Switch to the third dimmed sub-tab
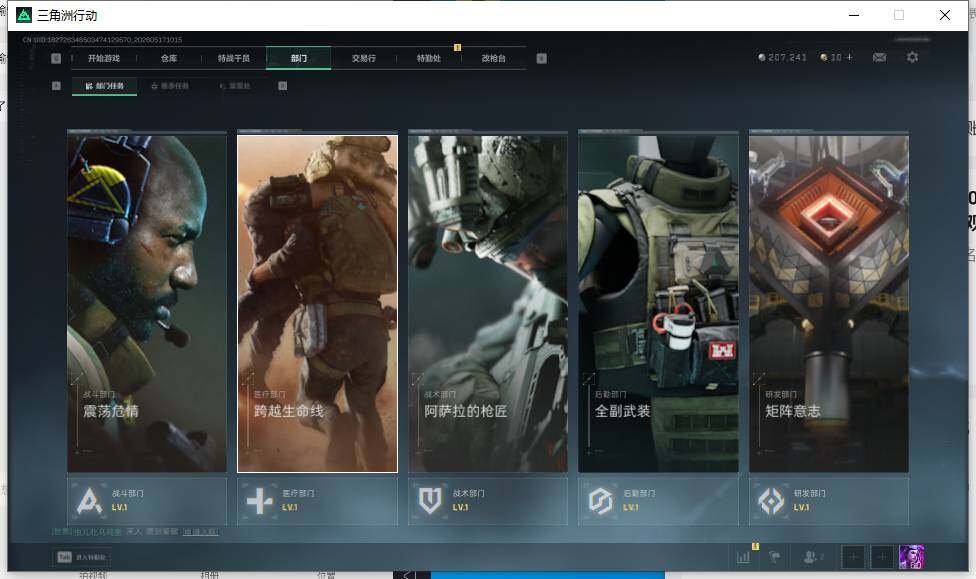Viewport: 976px width, 579px height. pyautogui.click(x=235, y=86)
